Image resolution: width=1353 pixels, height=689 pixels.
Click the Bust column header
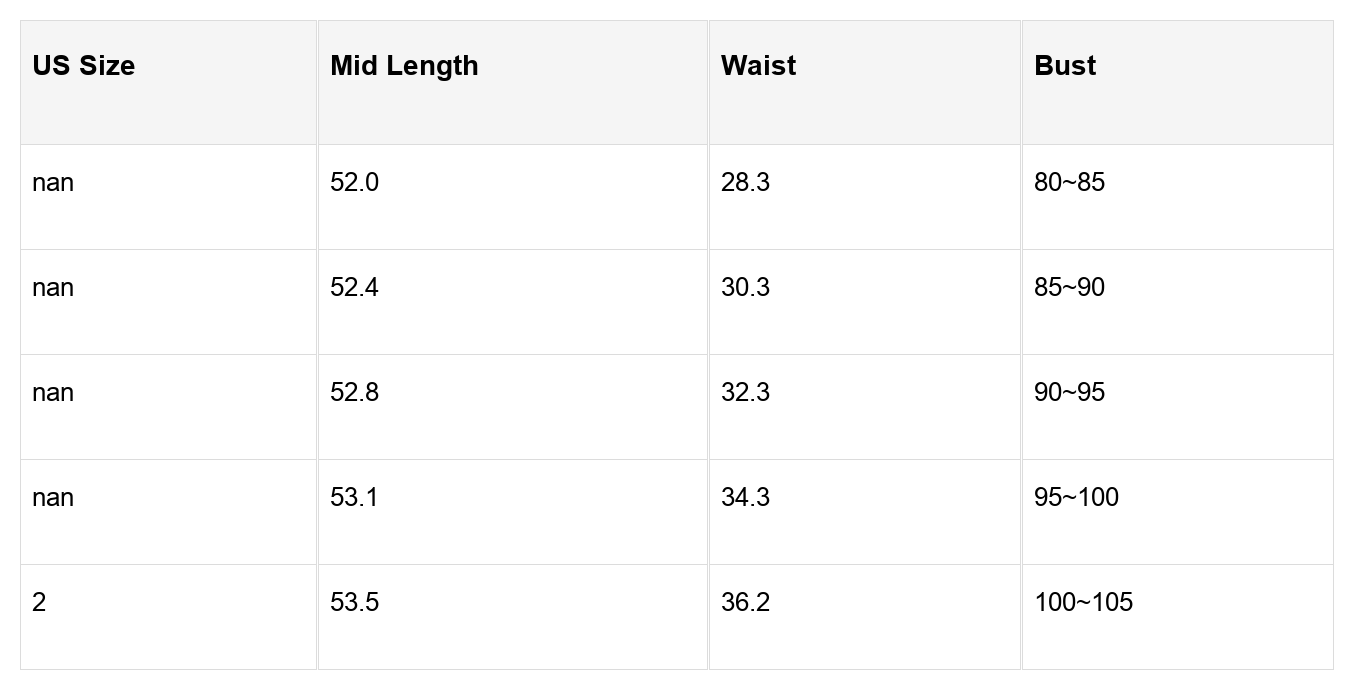tap(1065, 66)
